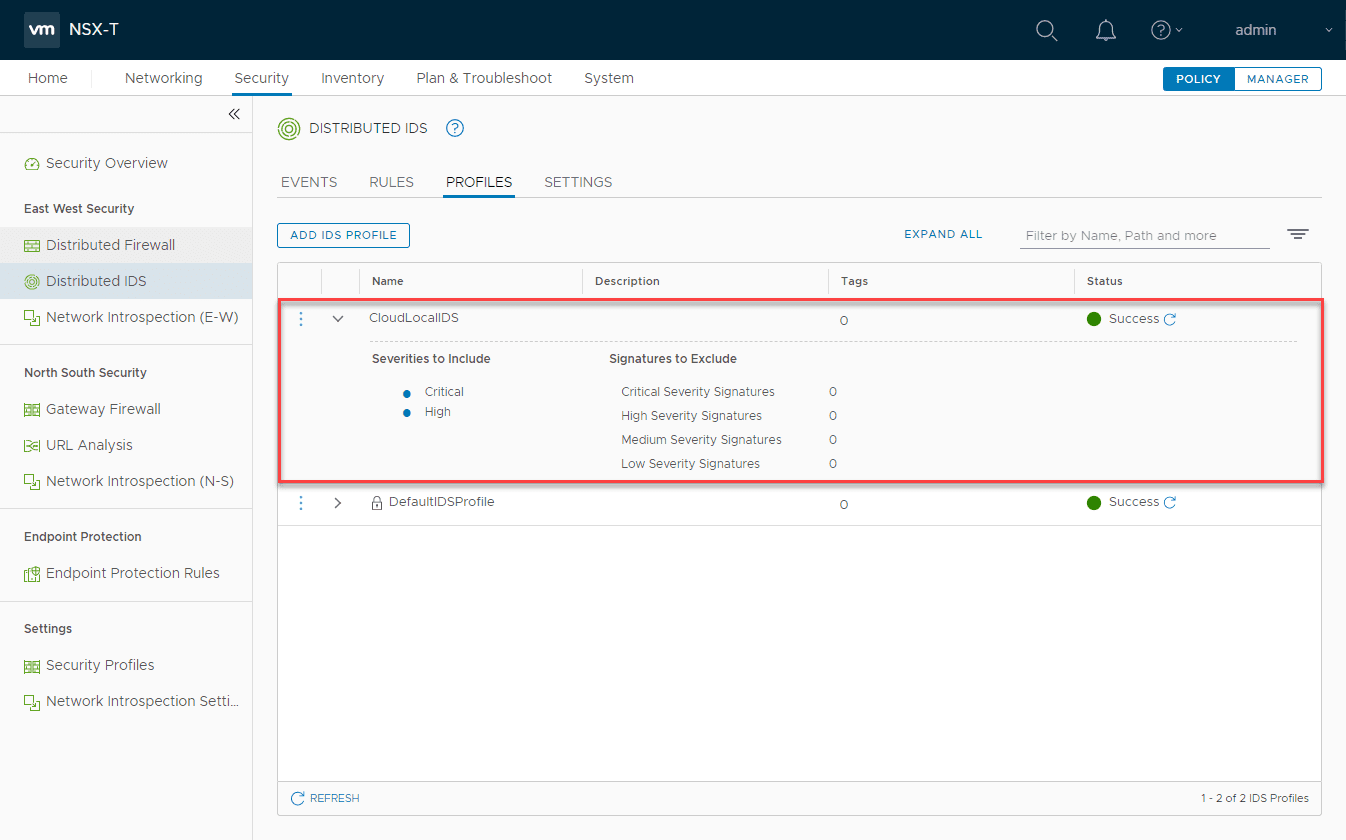Open the admin user dropdown
This screenshot has height=840, width=1346.
1284,30
